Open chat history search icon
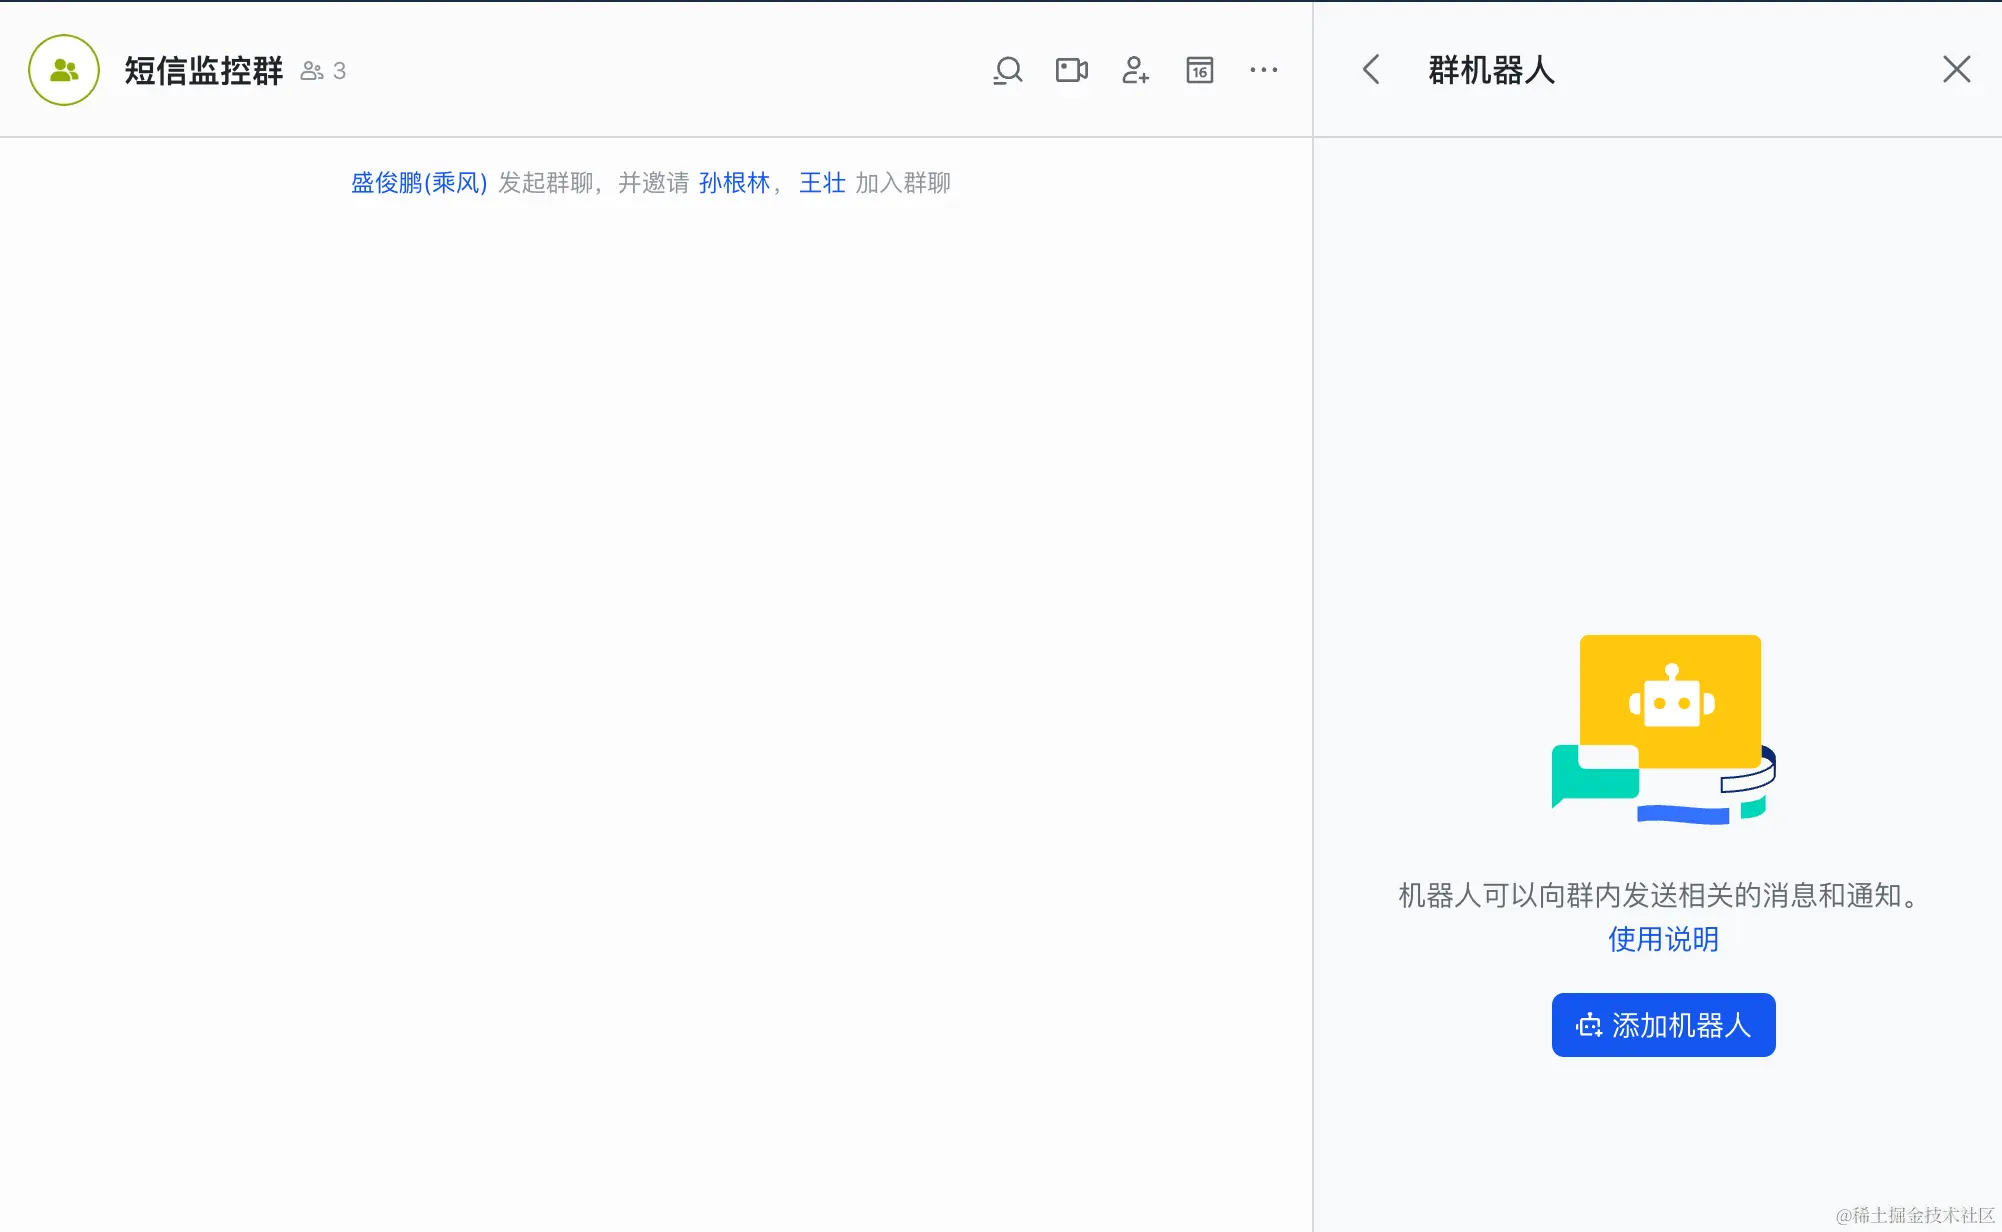2002x1232 pixels. [x=1007, y=70]
